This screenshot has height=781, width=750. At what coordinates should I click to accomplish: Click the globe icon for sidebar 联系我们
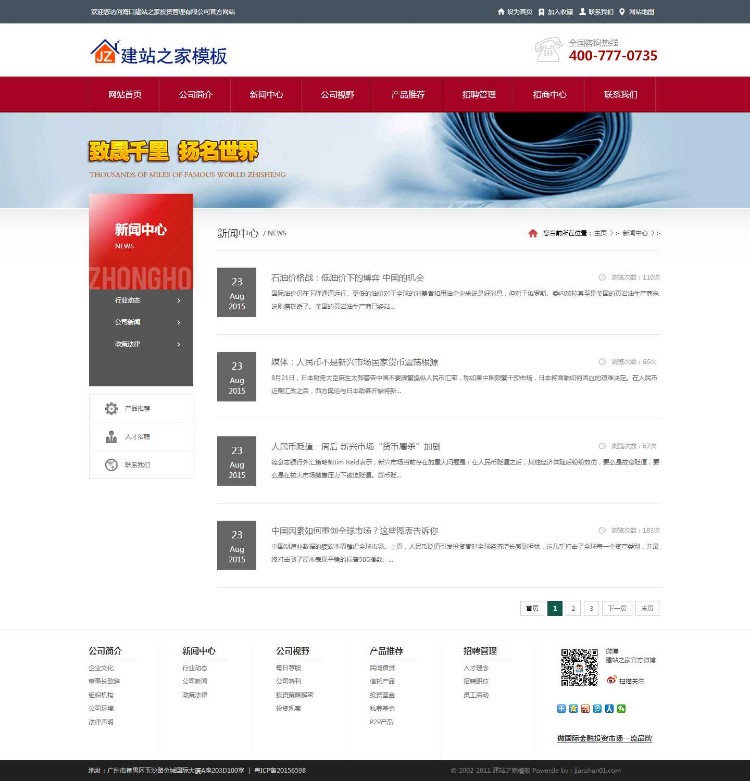click(x=111, y=465)
